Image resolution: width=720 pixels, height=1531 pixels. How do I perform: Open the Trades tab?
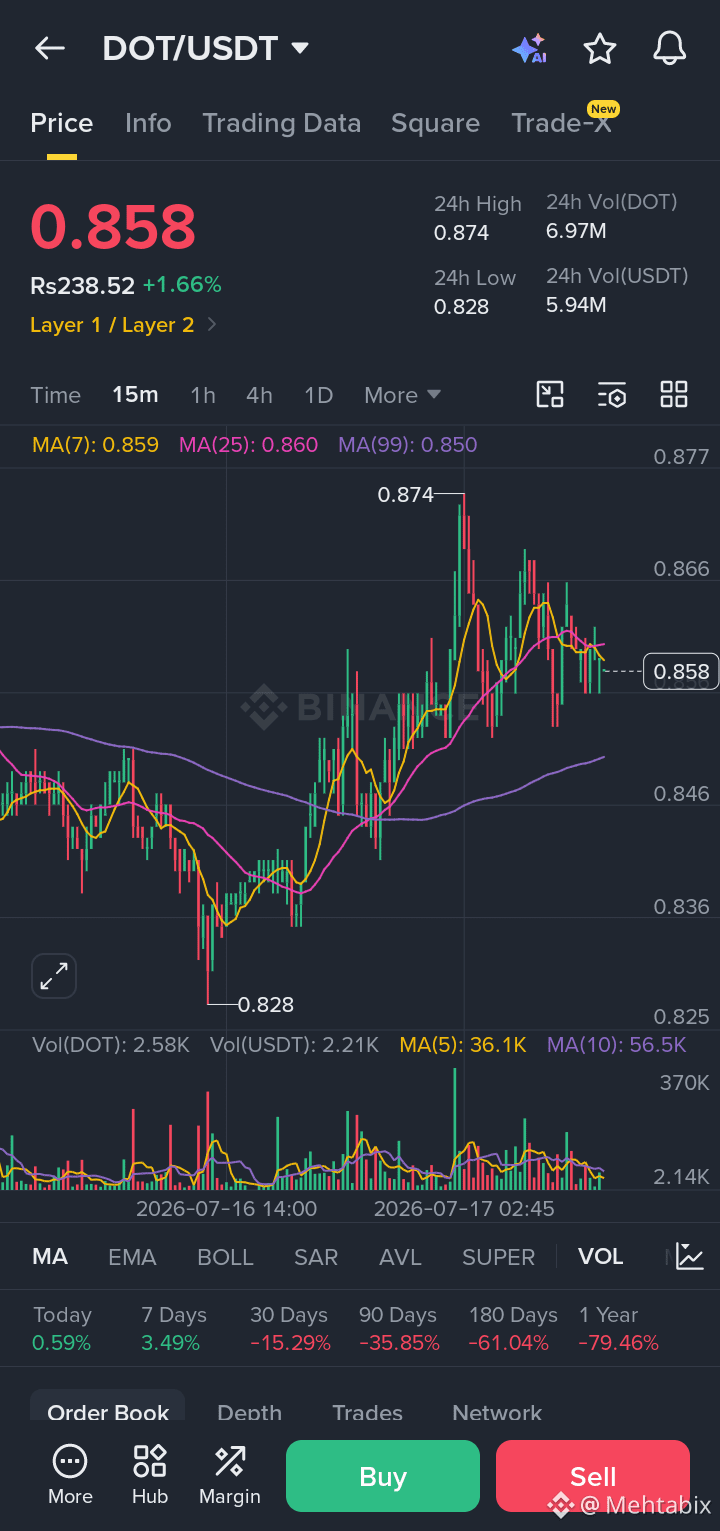367,1412
